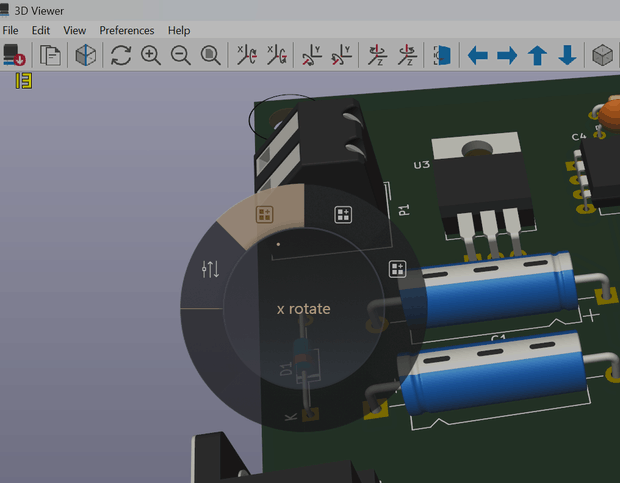Rotate X counterclockwise
Screen dimensions: 620x483
tap(276, 55)
